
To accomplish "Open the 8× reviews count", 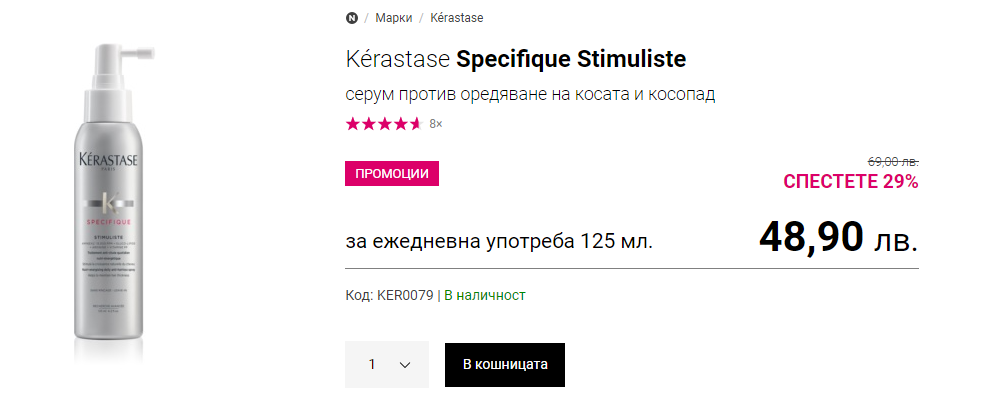I will [x=435, y=124].
